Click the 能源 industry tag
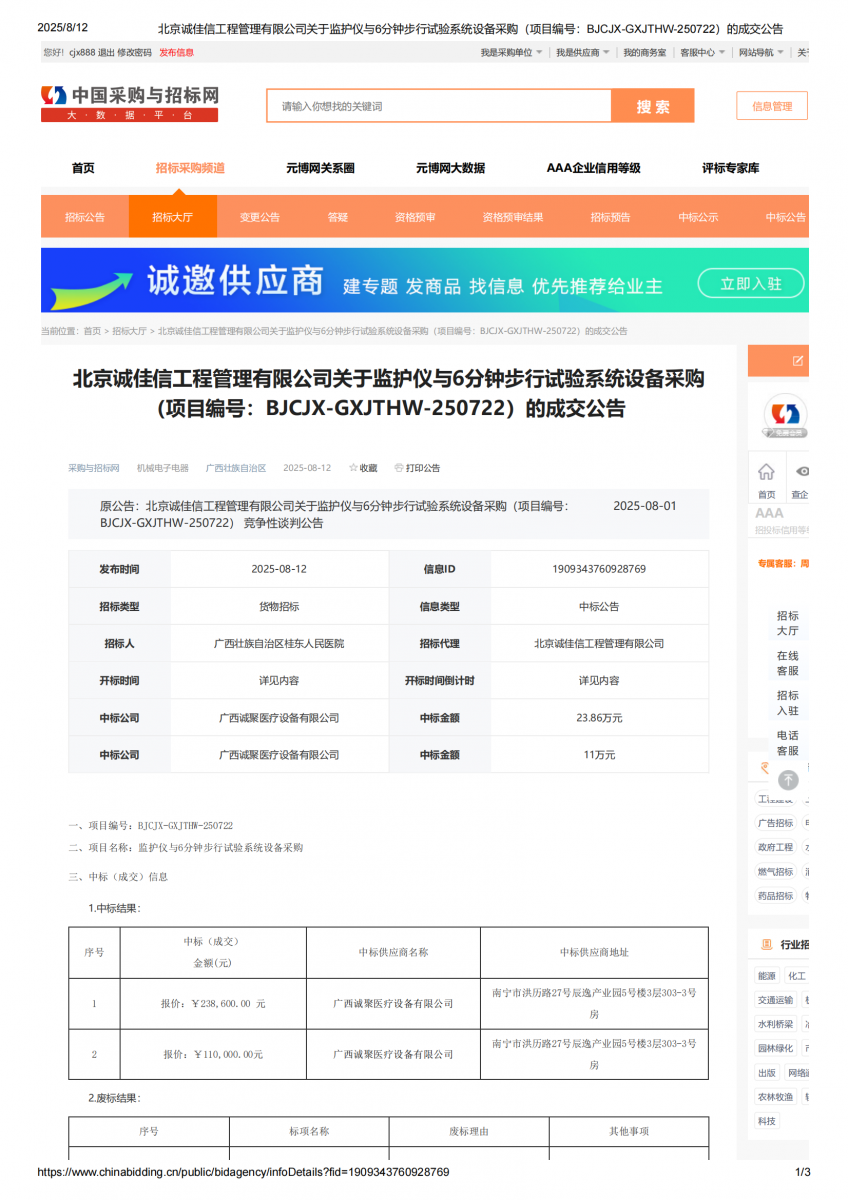848x1200 pixels. [767, 976]
